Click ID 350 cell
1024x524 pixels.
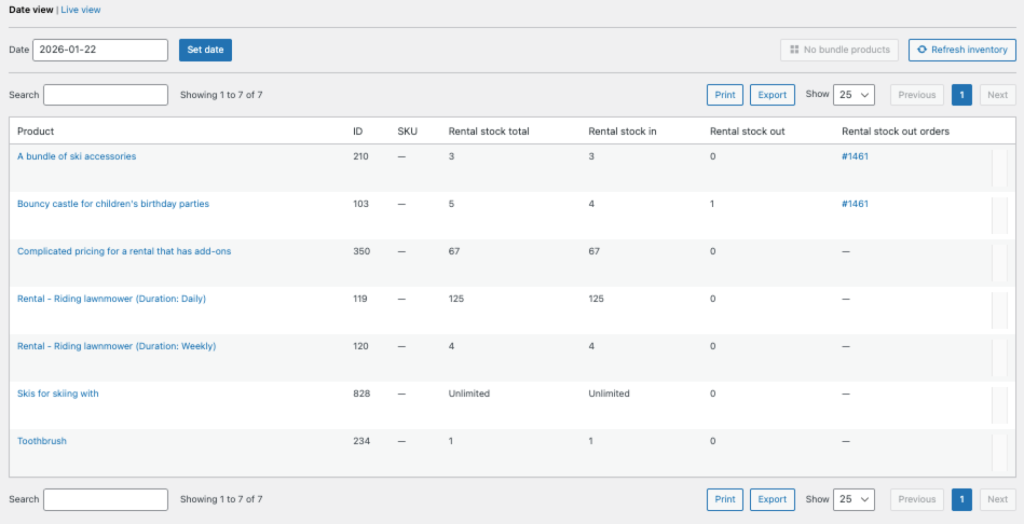pyautogui.click(x=360, y=251)
